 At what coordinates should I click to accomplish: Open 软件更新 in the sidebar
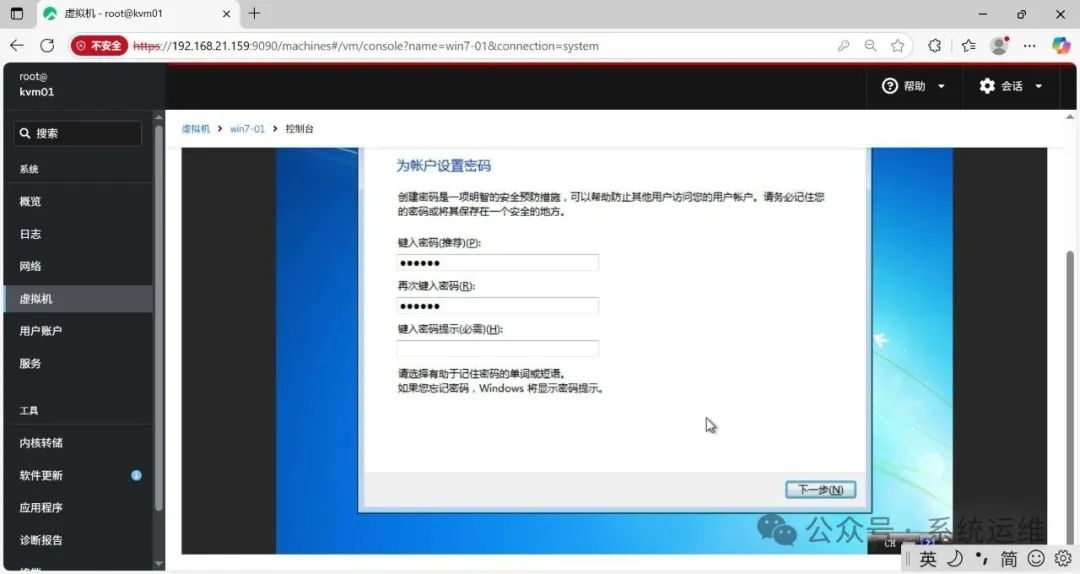(78, 475)
